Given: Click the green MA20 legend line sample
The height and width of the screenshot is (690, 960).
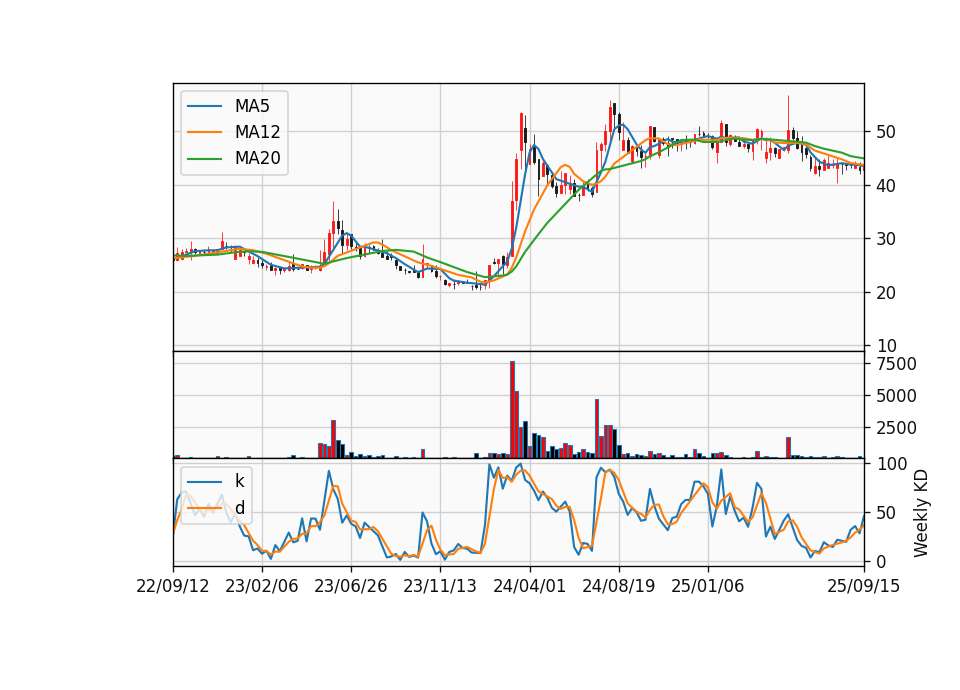Looking at the screenshot, I should pyautogui.click(x=204, y=158).
